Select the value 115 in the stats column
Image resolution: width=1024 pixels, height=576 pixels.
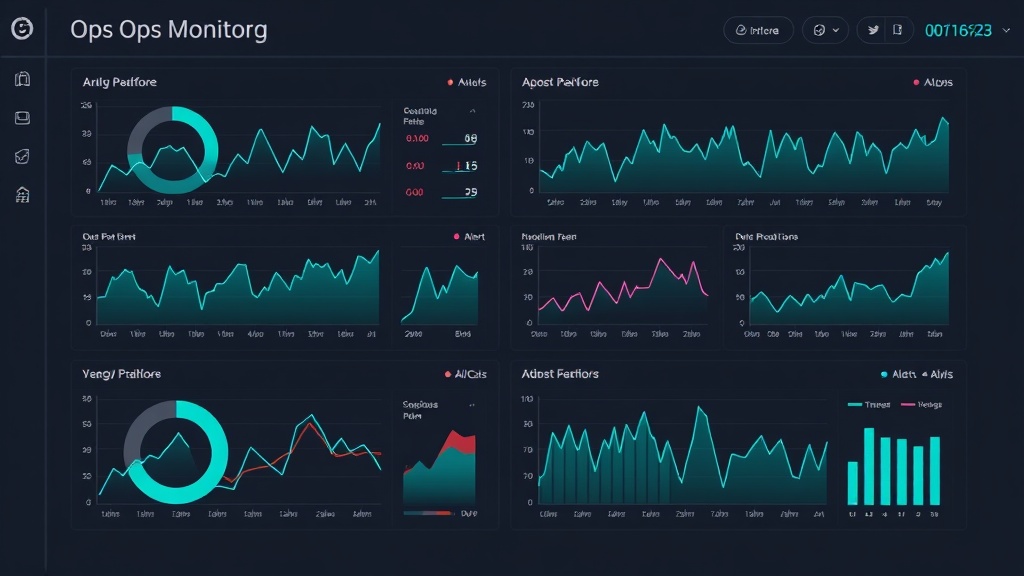click(466, 166)
